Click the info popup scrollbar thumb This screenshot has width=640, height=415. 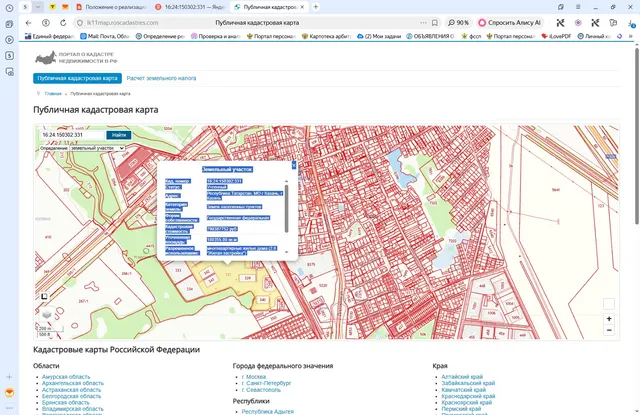(x=286, y=209)
